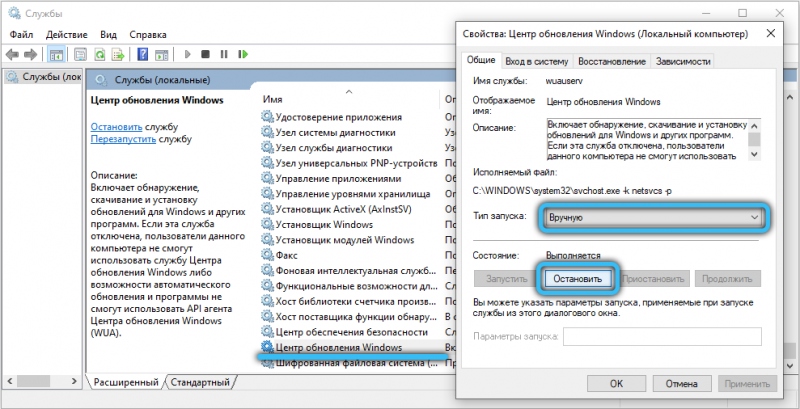
Task: Click description box down arrow
Action: click(x=755, y=155)
